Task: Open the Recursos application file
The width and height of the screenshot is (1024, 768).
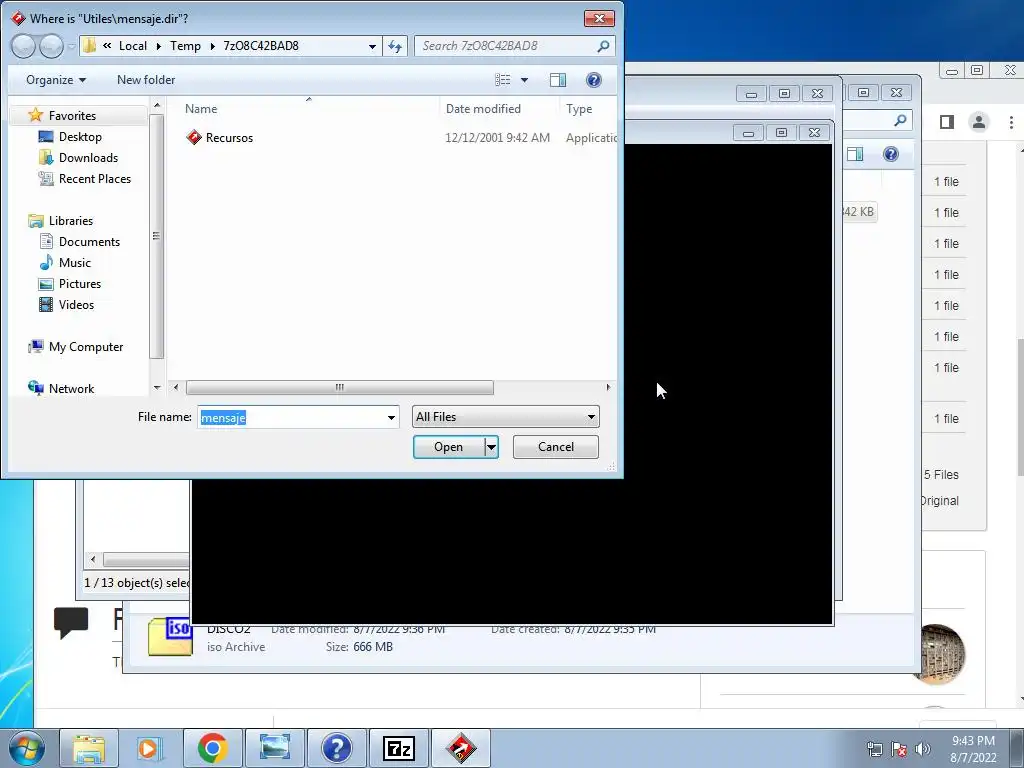Action: [219, 138]
